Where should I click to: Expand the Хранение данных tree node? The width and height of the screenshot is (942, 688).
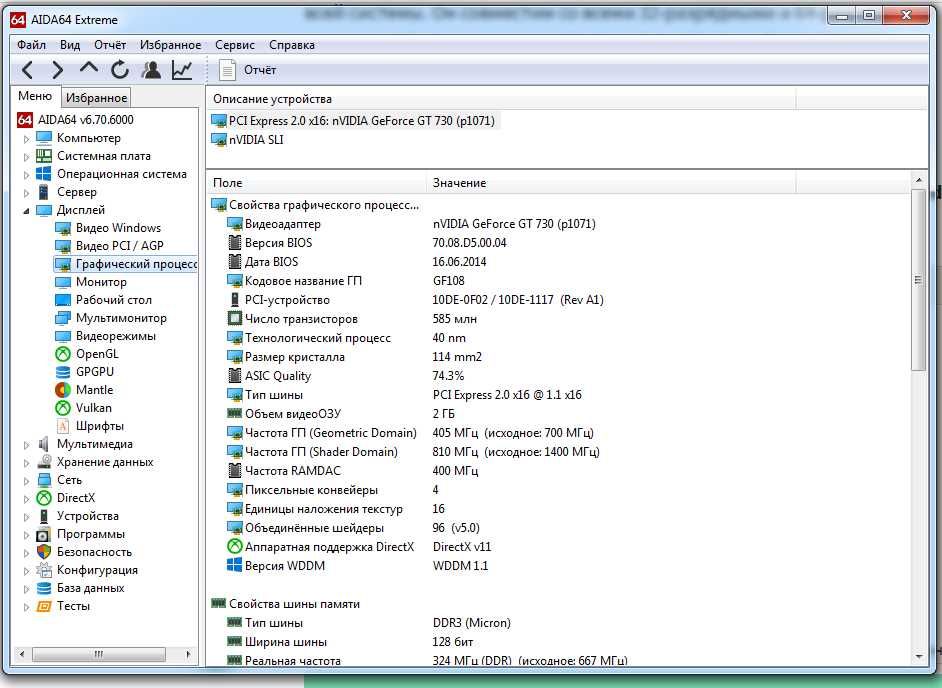26,463
